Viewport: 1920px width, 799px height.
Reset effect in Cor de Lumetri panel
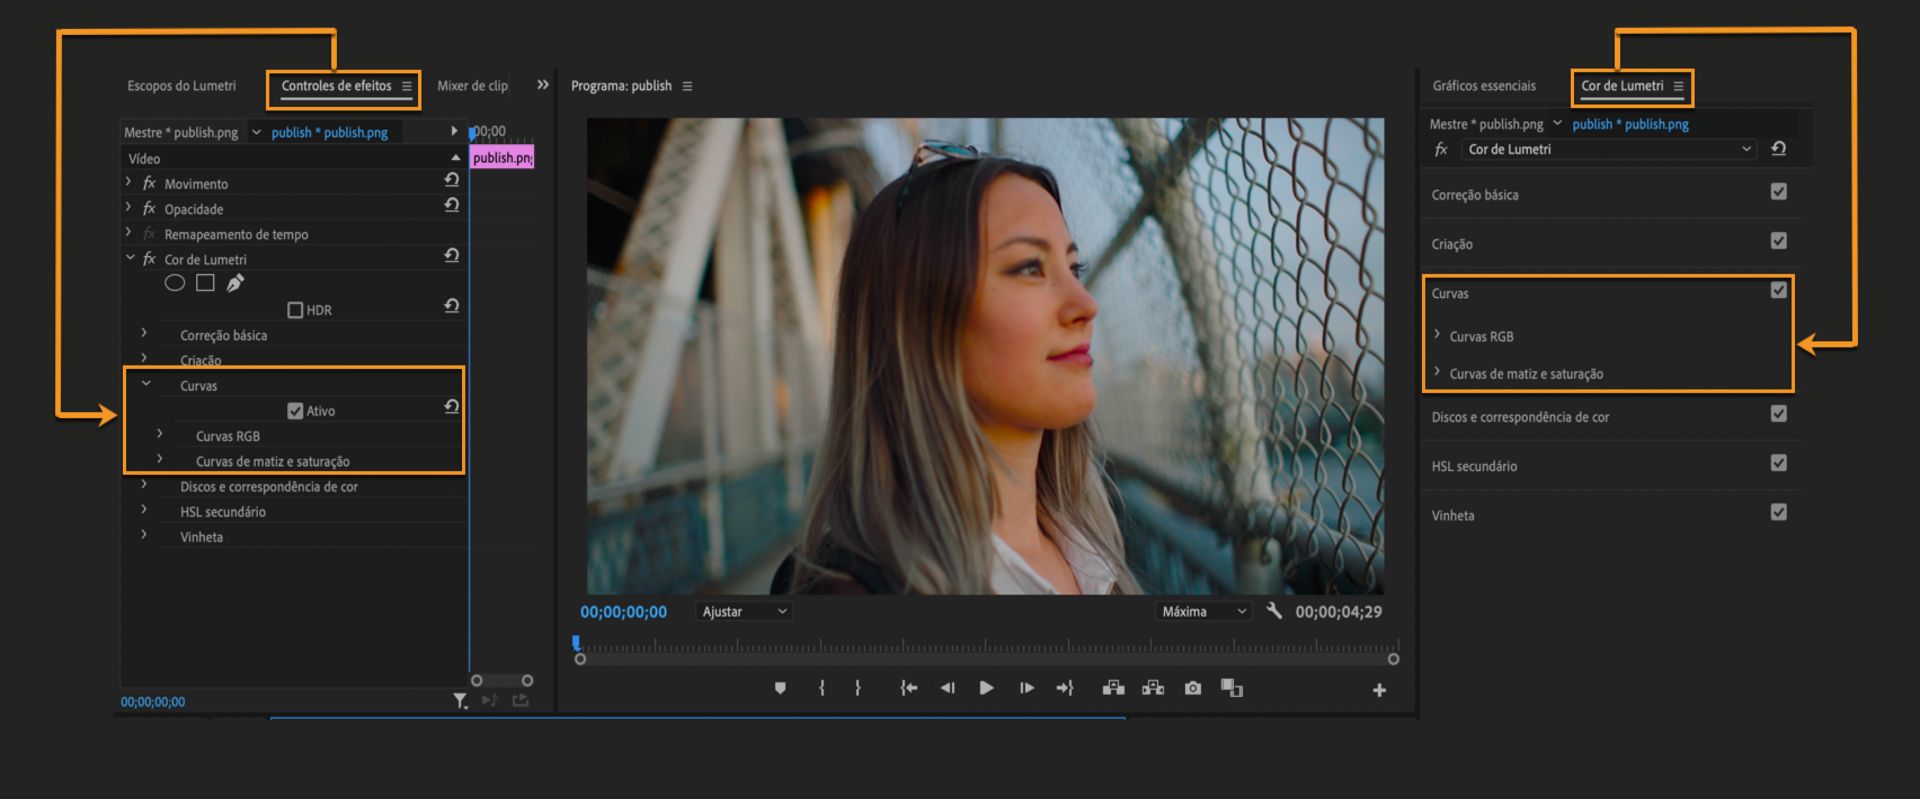pyautogui.click(x=1778, y=148)
